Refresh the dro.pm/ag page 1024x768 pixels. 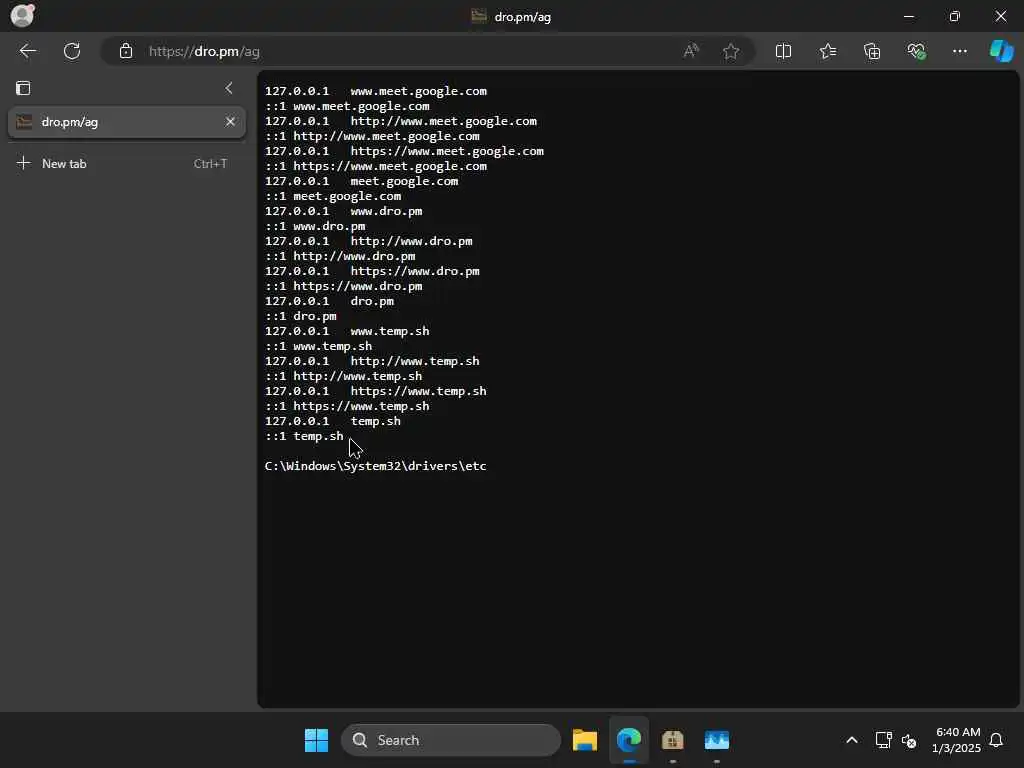click(x=72, y=51)
